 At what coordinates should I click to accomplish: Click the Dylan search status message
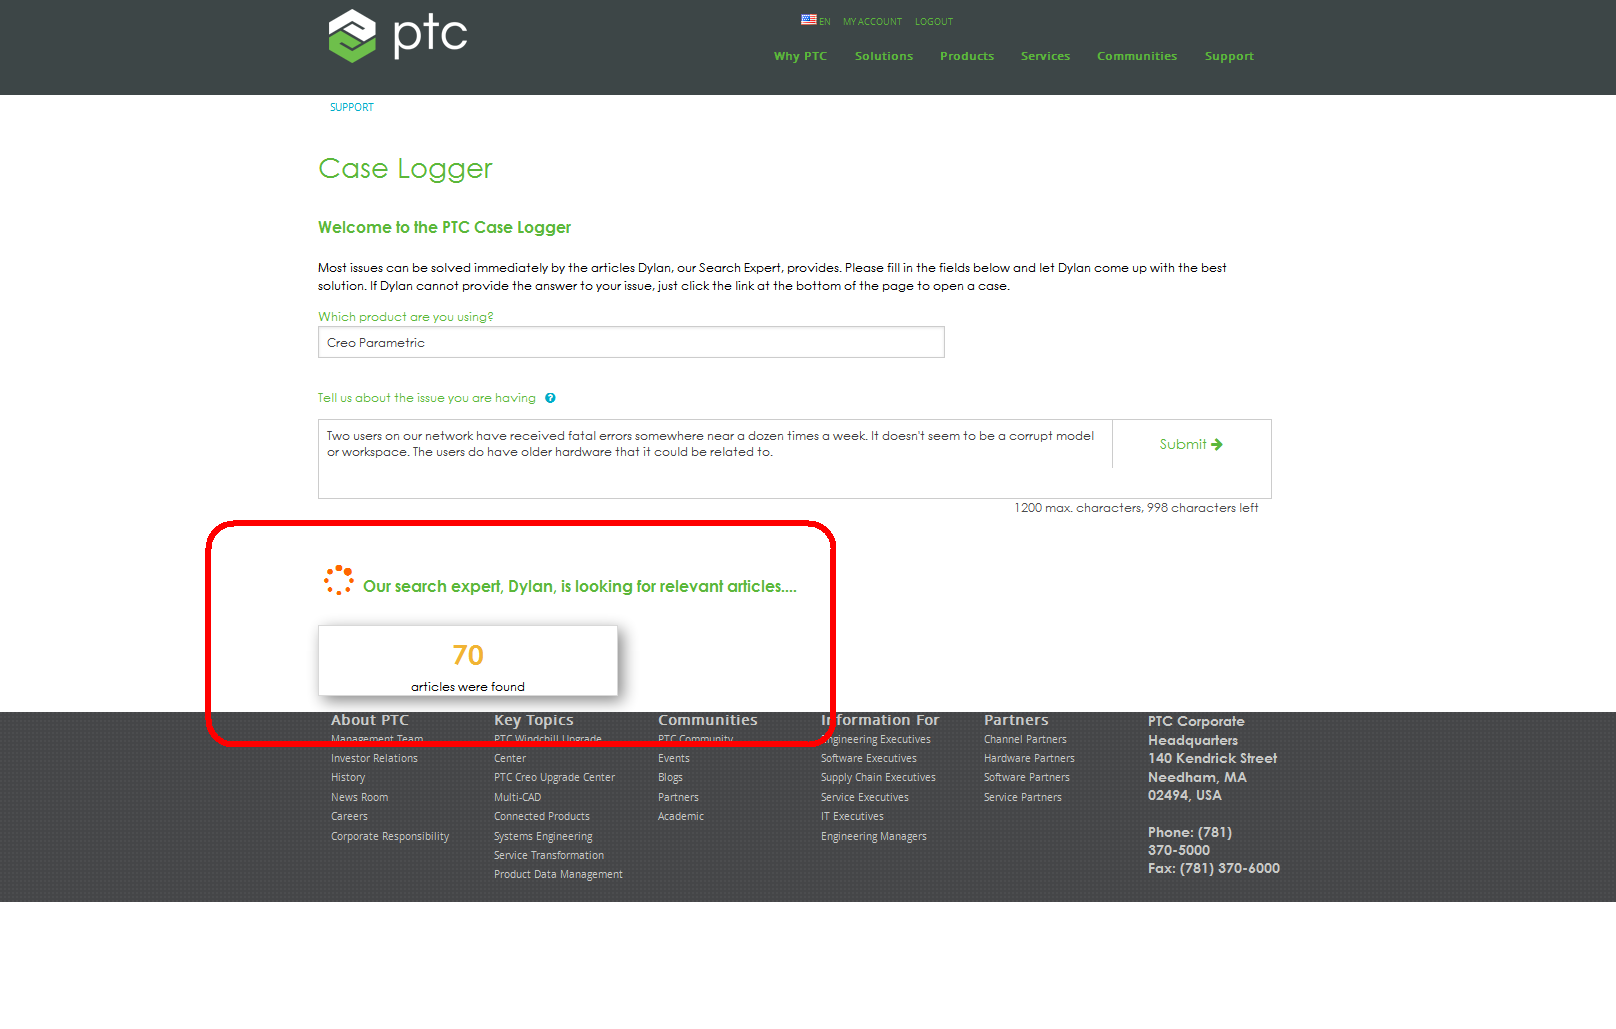click(x=579, y=586)
